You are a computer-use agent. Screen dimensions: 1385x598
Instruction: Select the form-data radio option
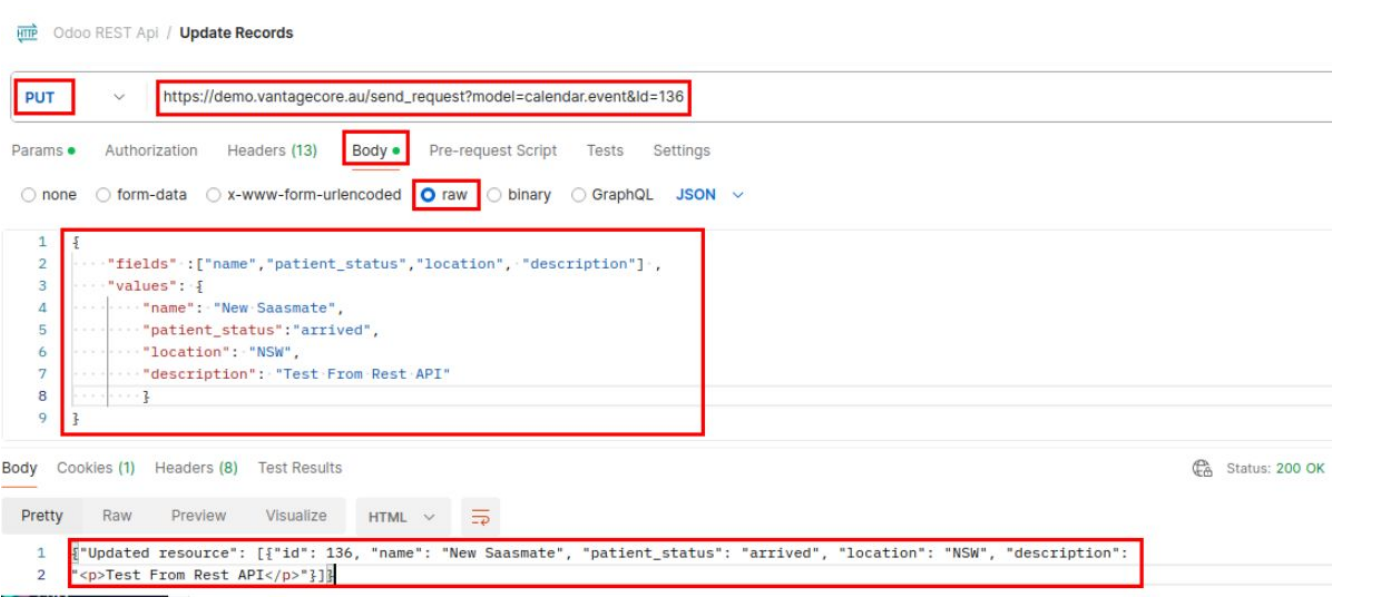[103, 195]
